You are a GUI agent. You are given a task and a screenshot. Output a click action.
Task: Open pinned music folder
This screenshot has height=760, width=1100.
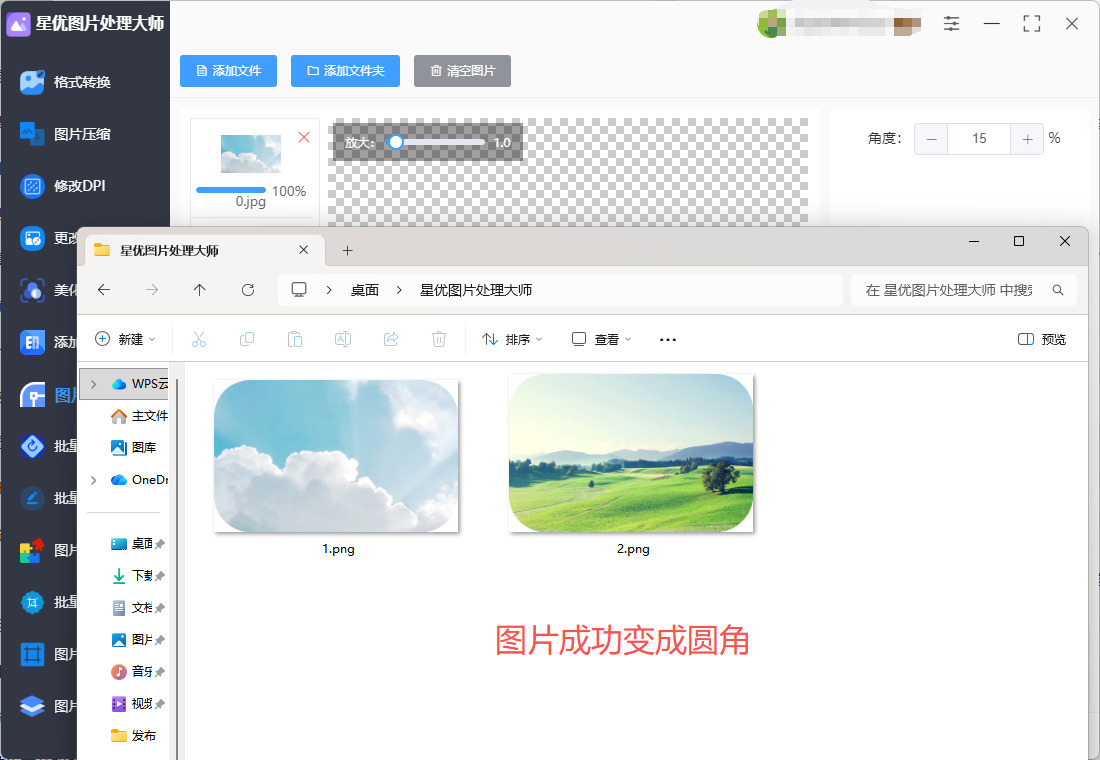pyautogui.click(x=138, y=672)
